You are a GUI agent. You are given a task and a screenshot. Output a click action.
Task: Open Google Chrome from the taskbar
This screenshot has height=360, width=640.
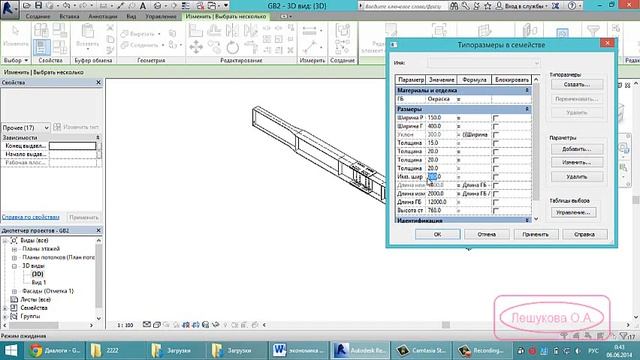(55, 350)
